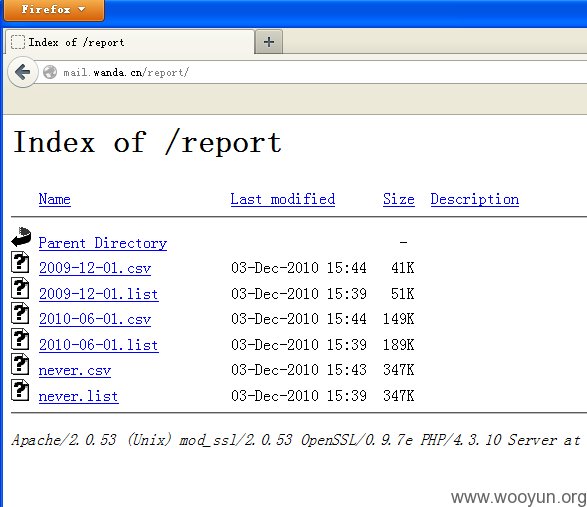Sort listing by Name column
This screenshot has width=587, height=507.
(55, 199)
